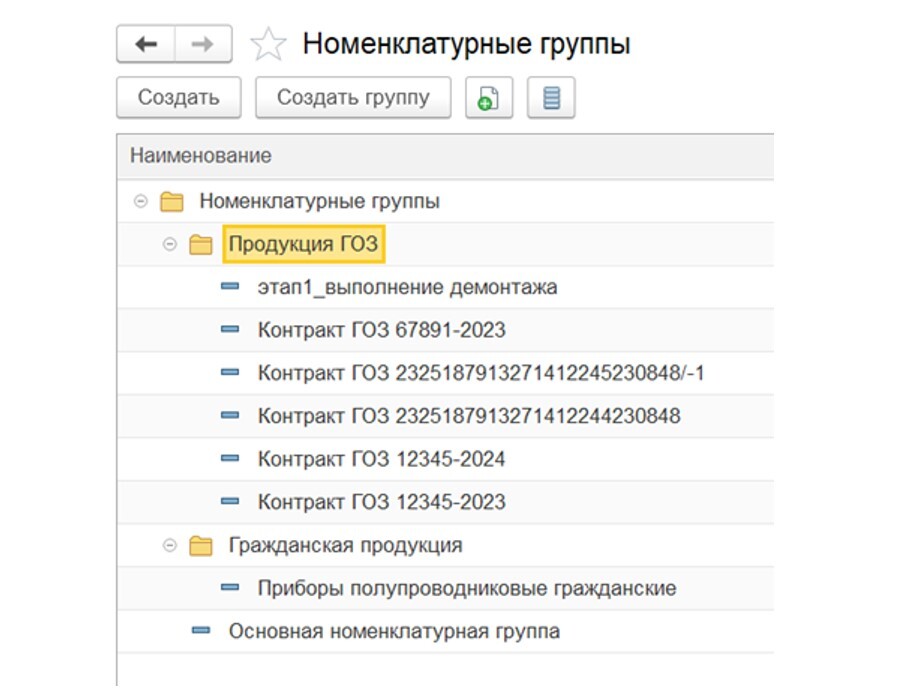Click the Создать button
This screenshot has width=918, height=689.
coord(179,97)
